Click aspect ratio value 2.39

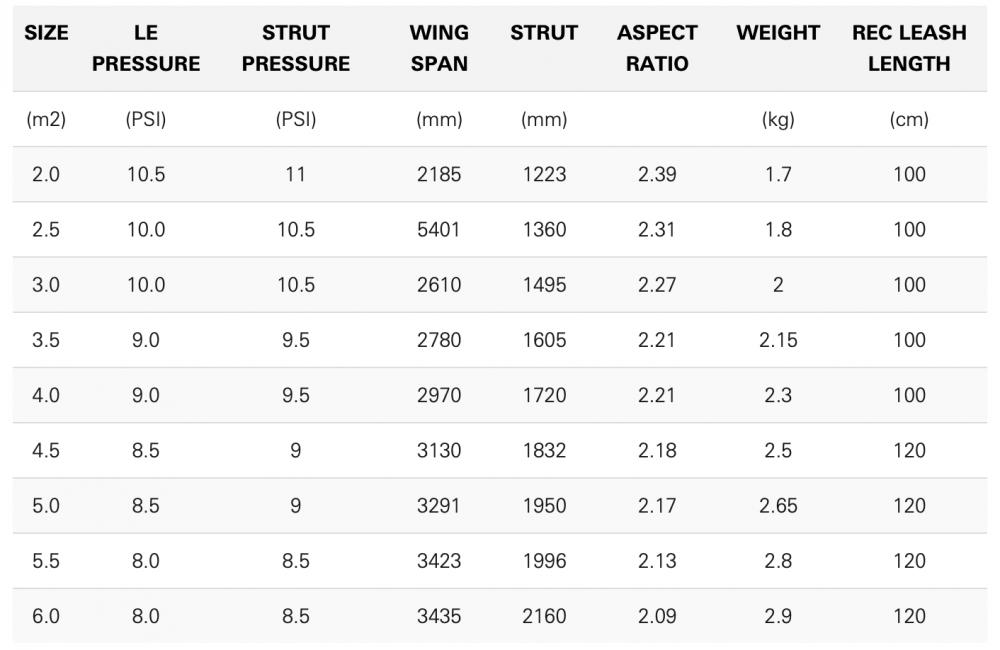tap(657, 175)
